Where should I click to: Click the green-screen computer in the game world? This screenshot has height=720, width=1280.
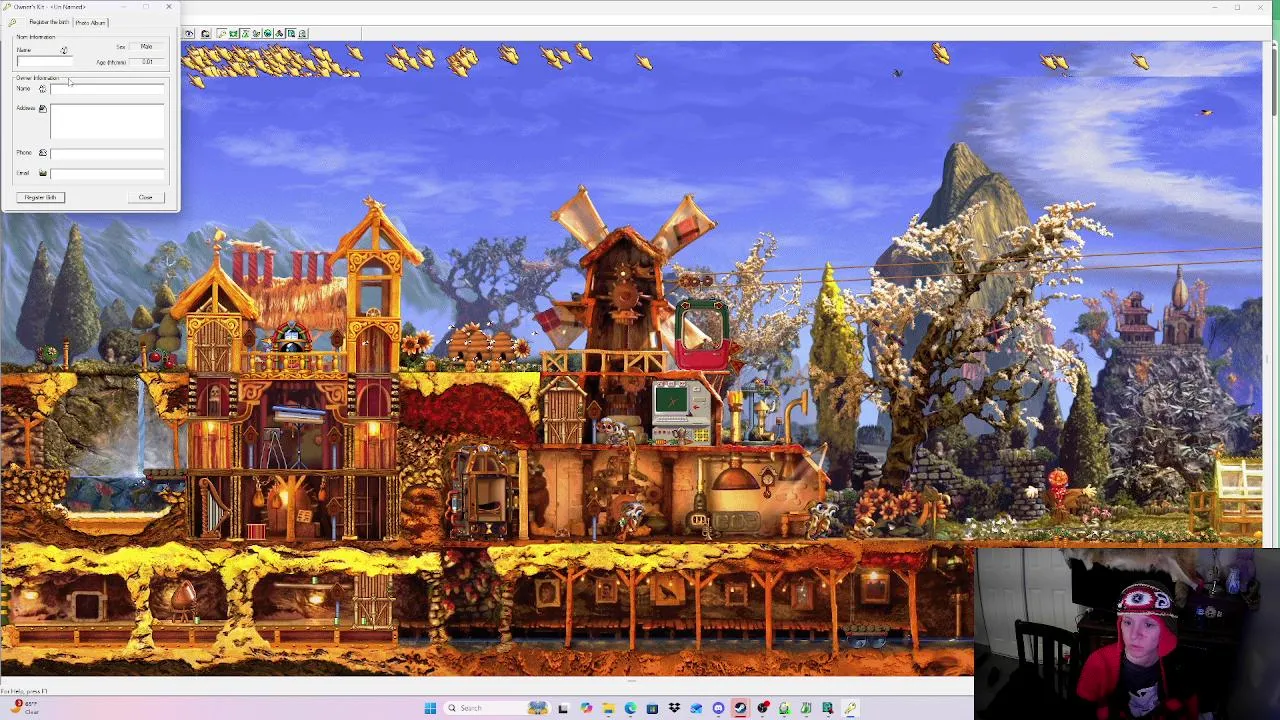pos(682,412)
